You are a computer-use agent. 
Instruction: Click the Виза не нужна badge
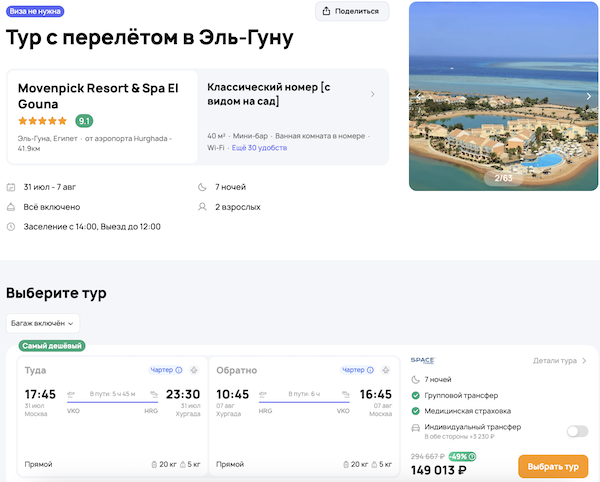tap(36, 11)
